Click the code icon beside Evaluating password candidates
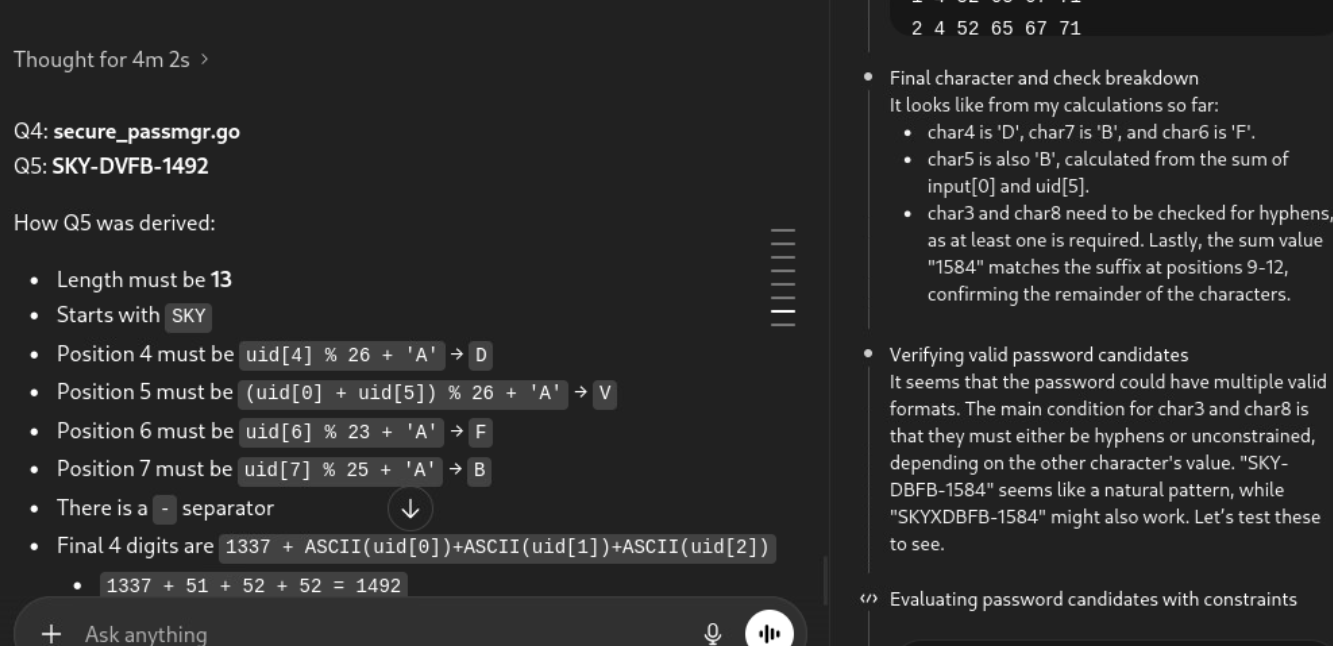Viewport: 1333px width, 646px height. pos(868,599)
